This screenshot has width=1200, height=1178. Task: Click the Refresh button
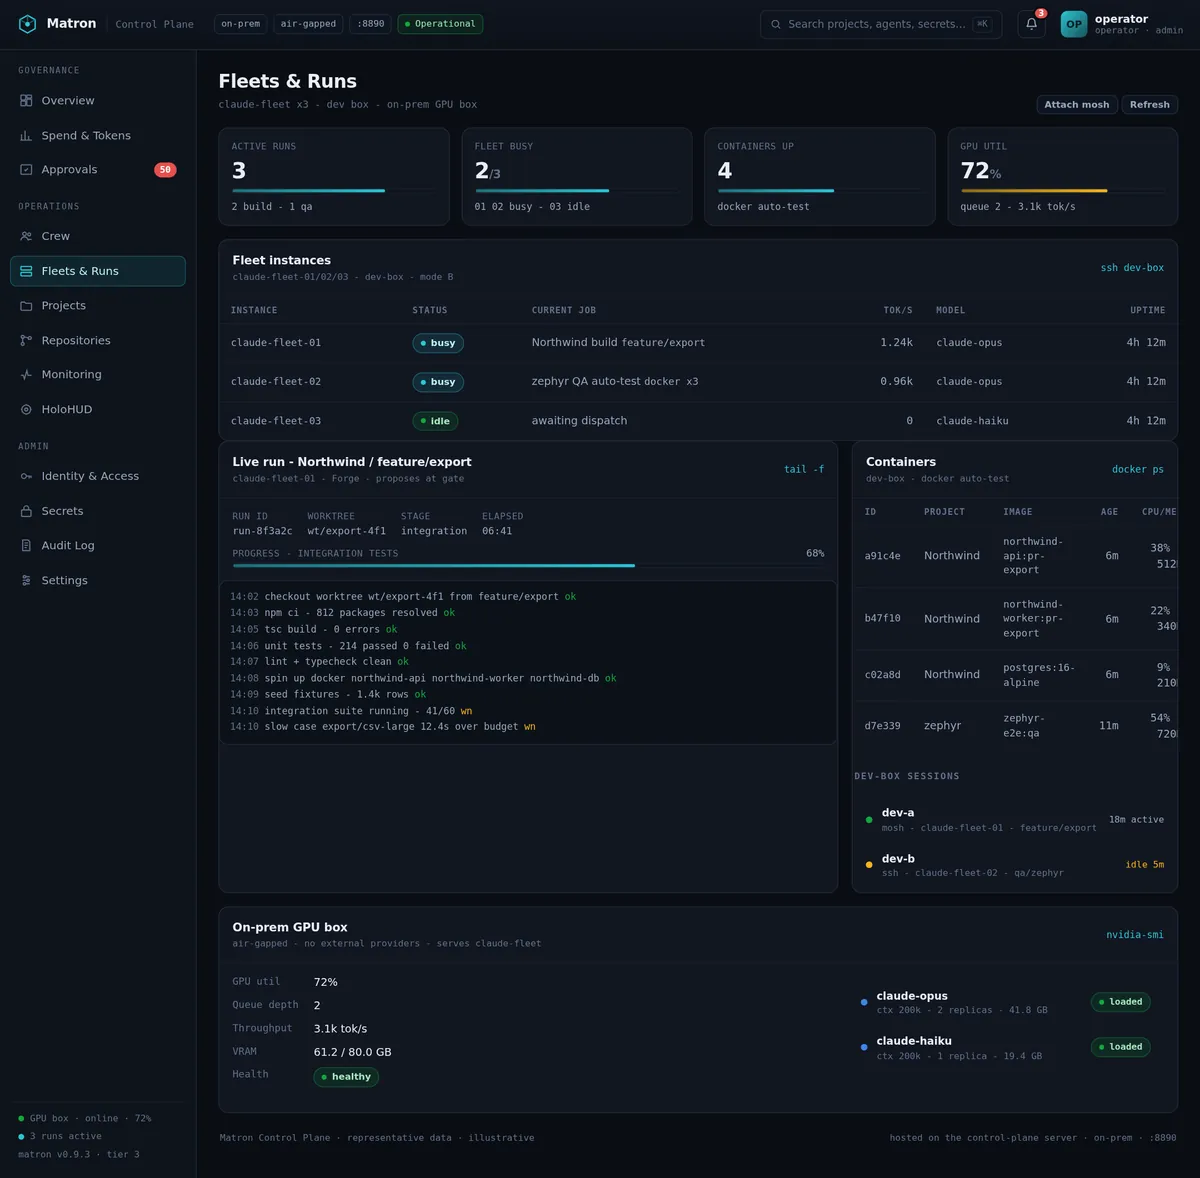(1149, 105)
